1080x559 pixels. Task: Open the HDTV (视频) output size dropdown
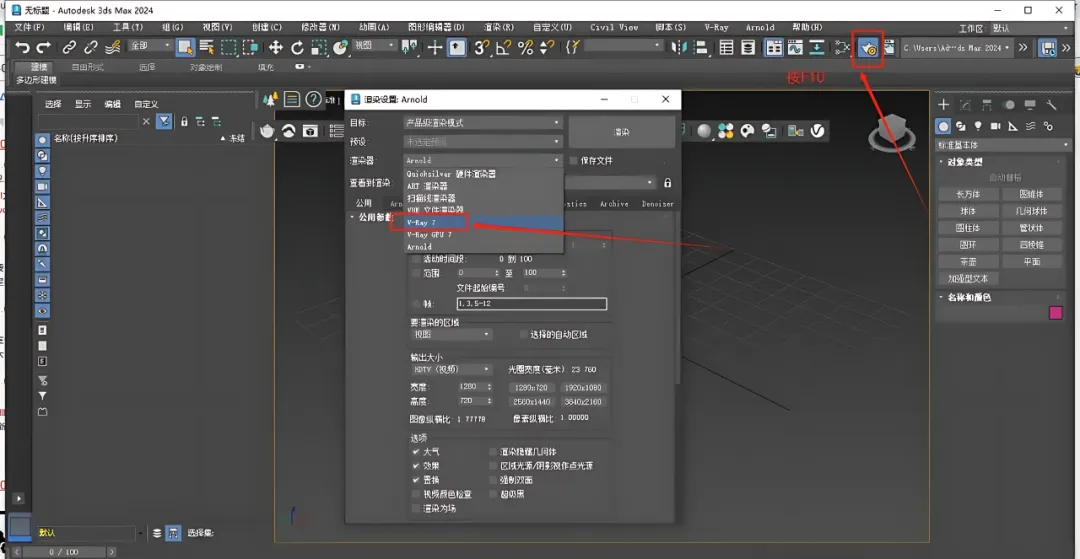(x=451, y=369)
